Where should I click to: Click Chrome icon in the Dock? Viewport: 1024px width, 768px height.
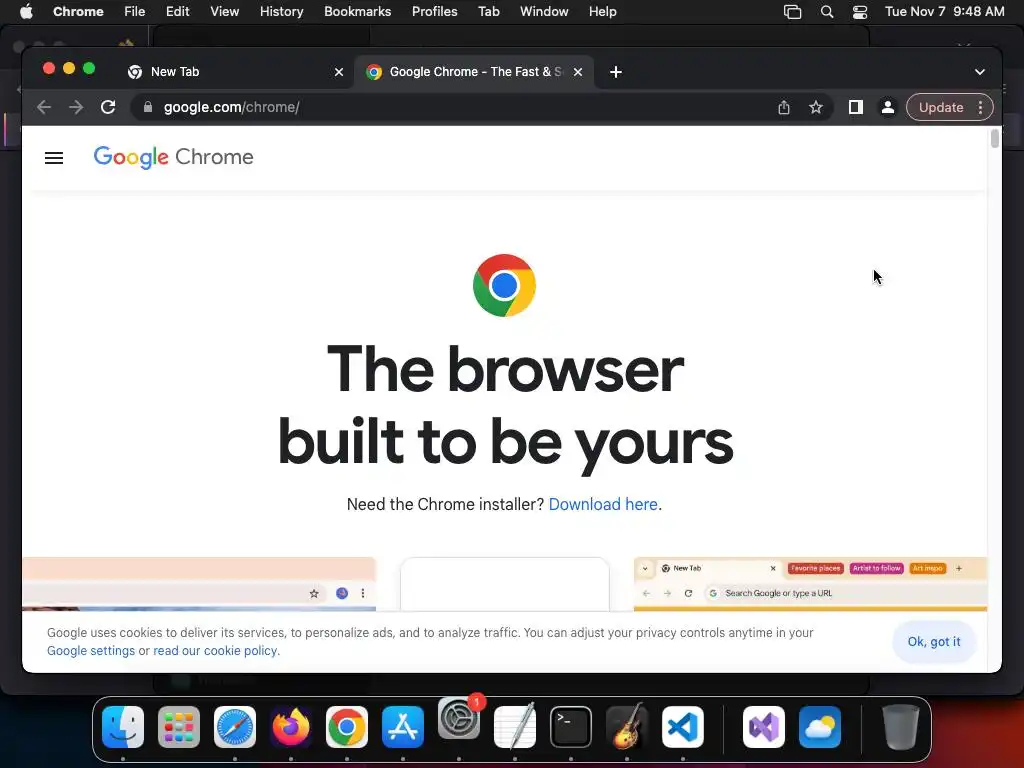[347, 727]
